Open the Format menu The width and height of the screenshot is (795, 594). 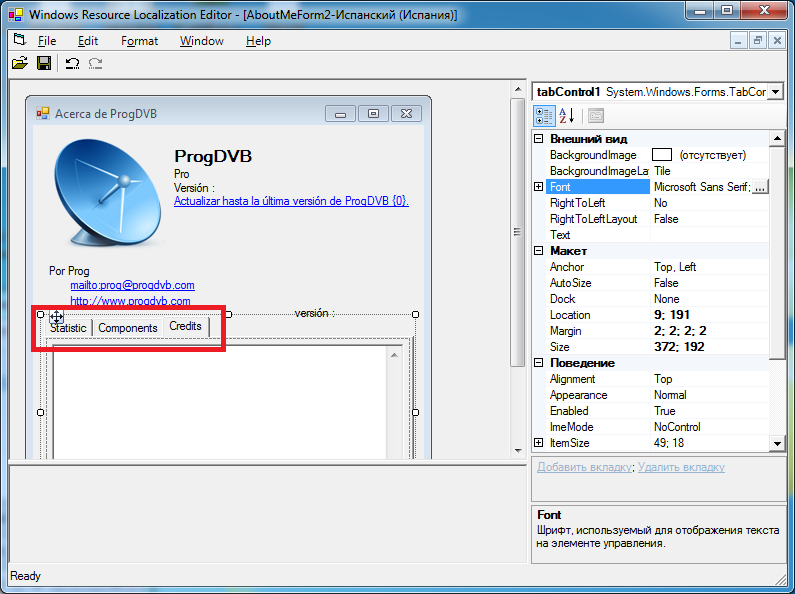pos(139,41)
